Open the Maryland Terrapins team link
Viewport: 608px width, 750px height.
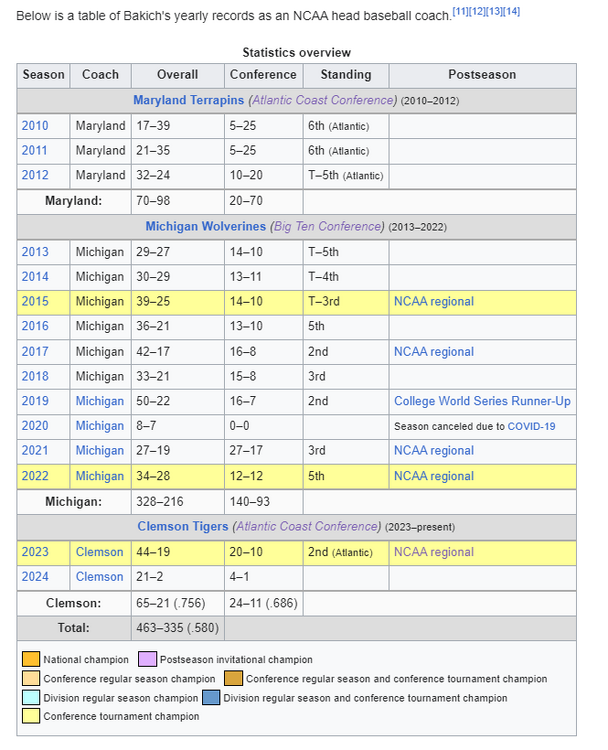click(189, 101)
